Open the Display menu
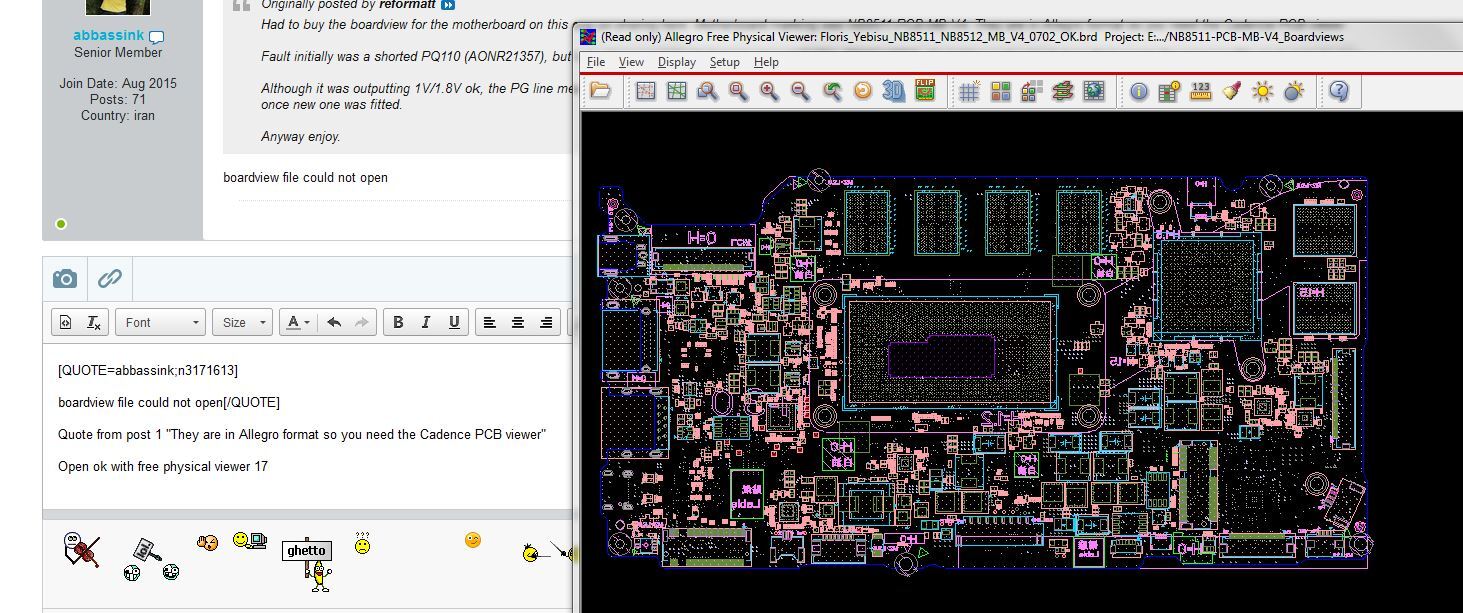Screen dimensions: 1463x613 tap(676, 62)
